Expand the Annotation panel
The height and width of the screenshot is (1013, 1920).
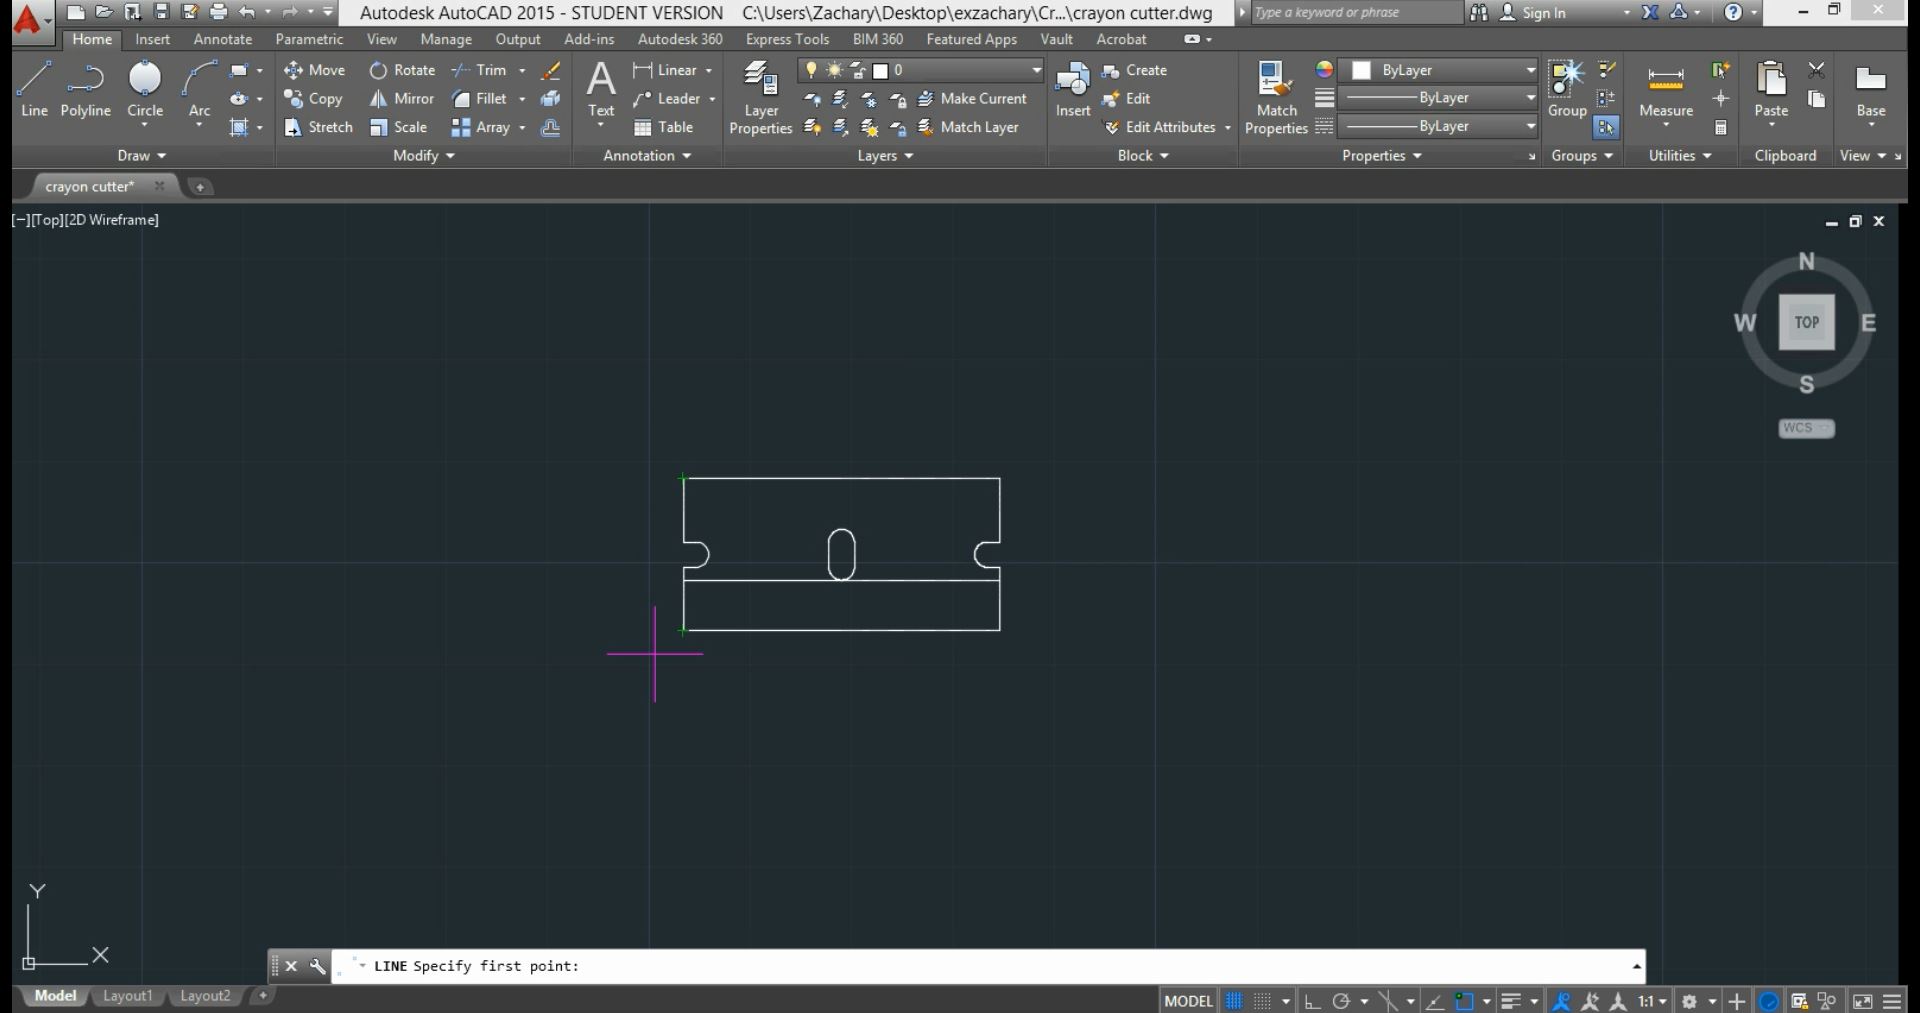point(647,156)
